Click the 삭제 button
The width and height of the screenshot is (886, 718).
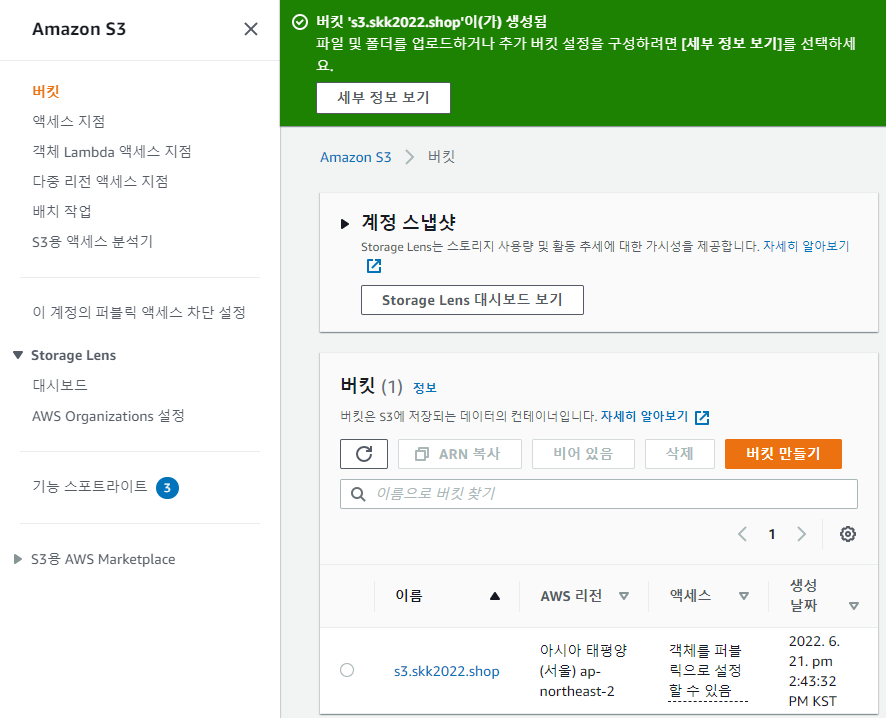(x=680, y=454)
